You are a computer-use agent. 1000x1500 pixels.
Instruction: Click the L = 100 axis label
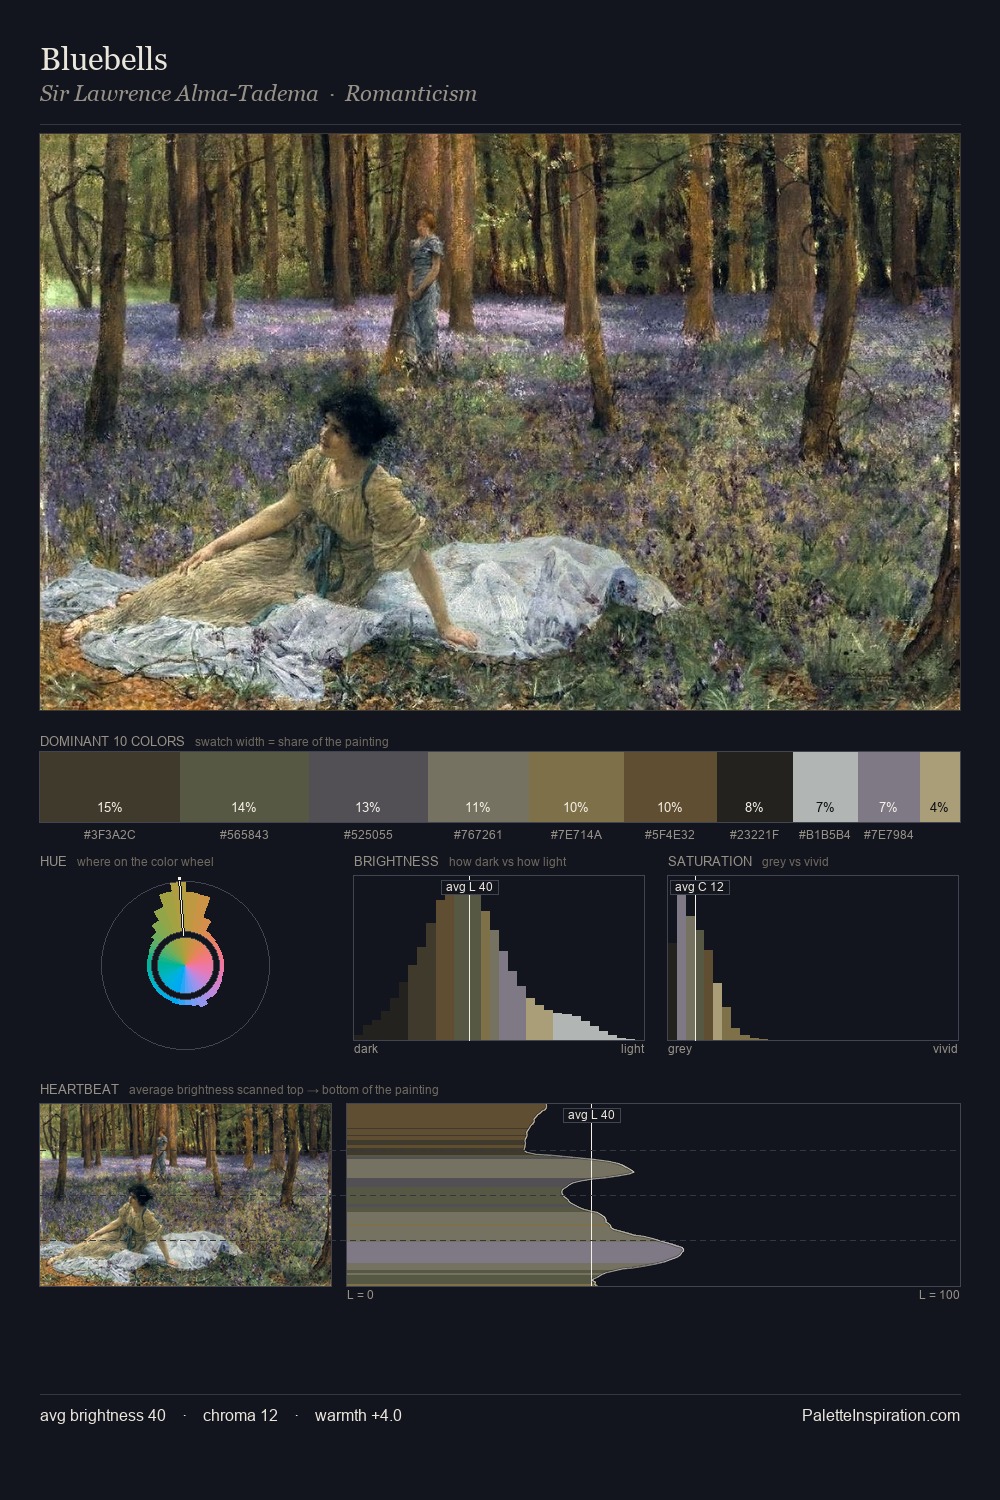point(939,1295)
